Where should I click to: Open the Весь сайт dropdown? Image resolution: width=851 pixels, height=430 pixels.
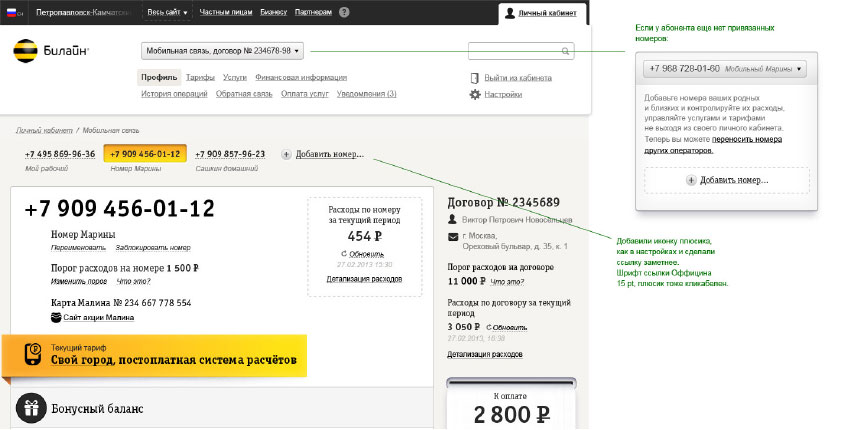click(x=172, y=13)
